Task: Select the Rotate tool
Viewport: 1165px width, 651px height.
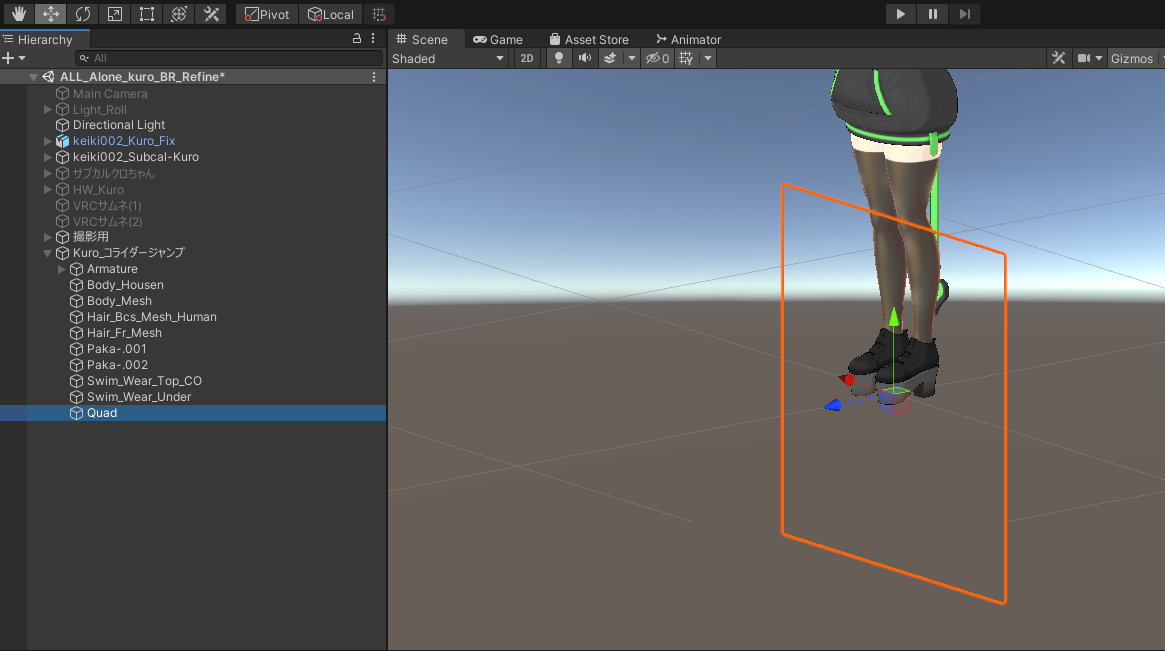Action: (82, 14)
